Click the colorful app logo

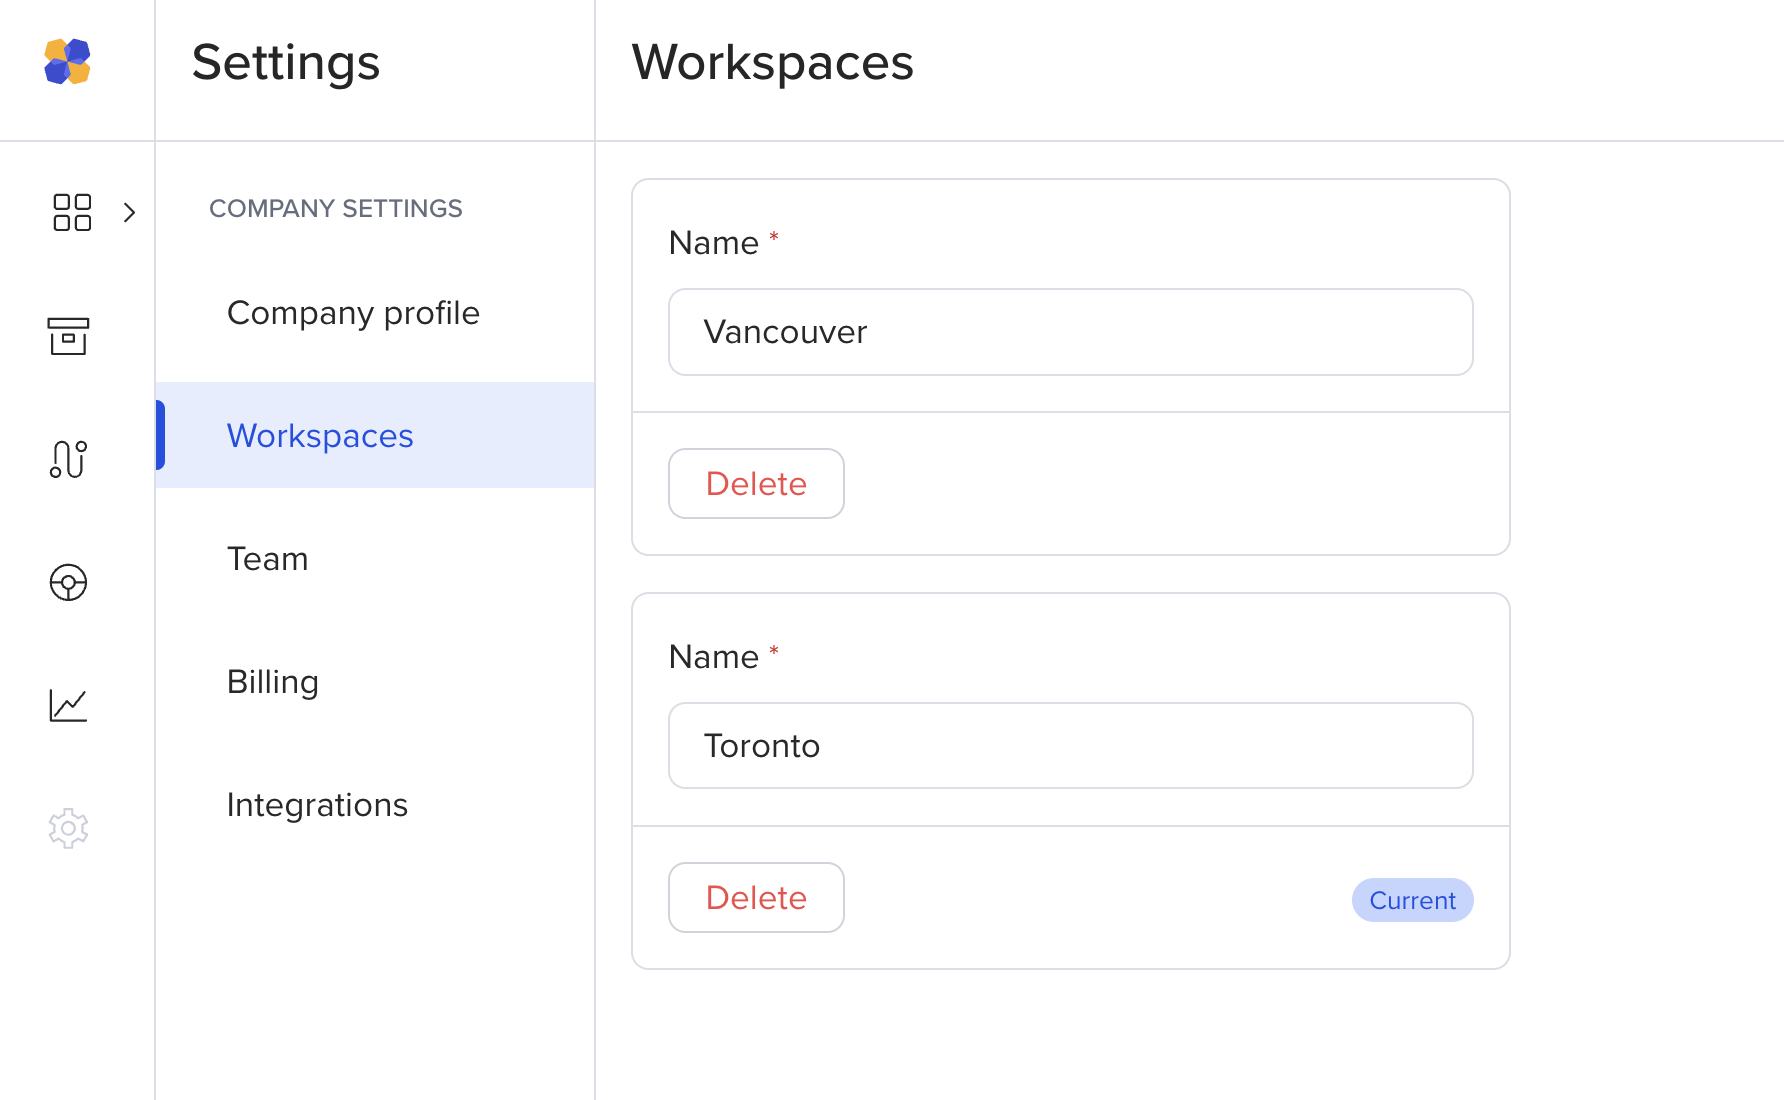[x=67, y=62]
